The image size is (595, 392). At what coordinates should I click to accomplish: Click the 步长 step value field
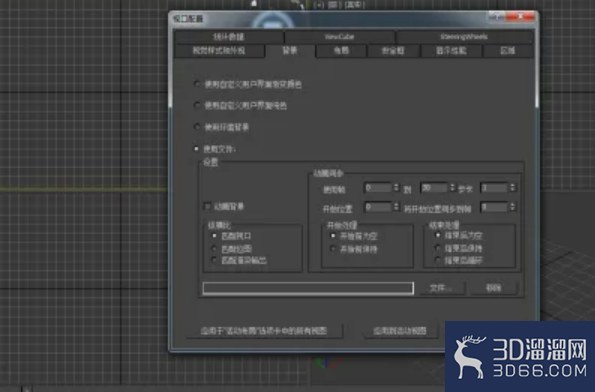pos(494,188)
